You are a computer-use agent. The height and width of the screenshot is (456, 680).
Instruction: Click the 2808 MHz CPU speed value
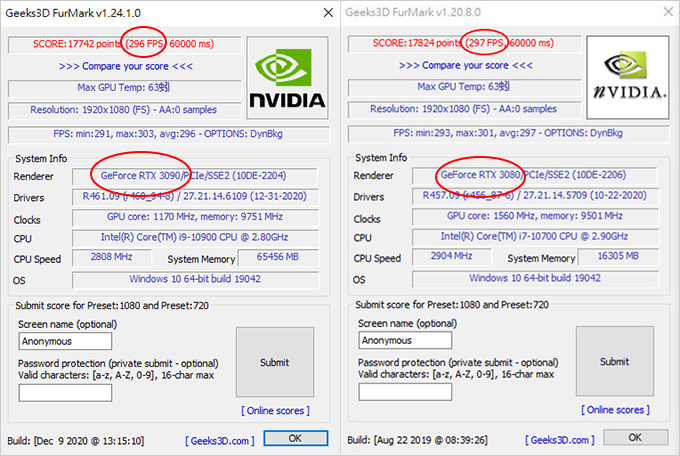pos(111,257)
